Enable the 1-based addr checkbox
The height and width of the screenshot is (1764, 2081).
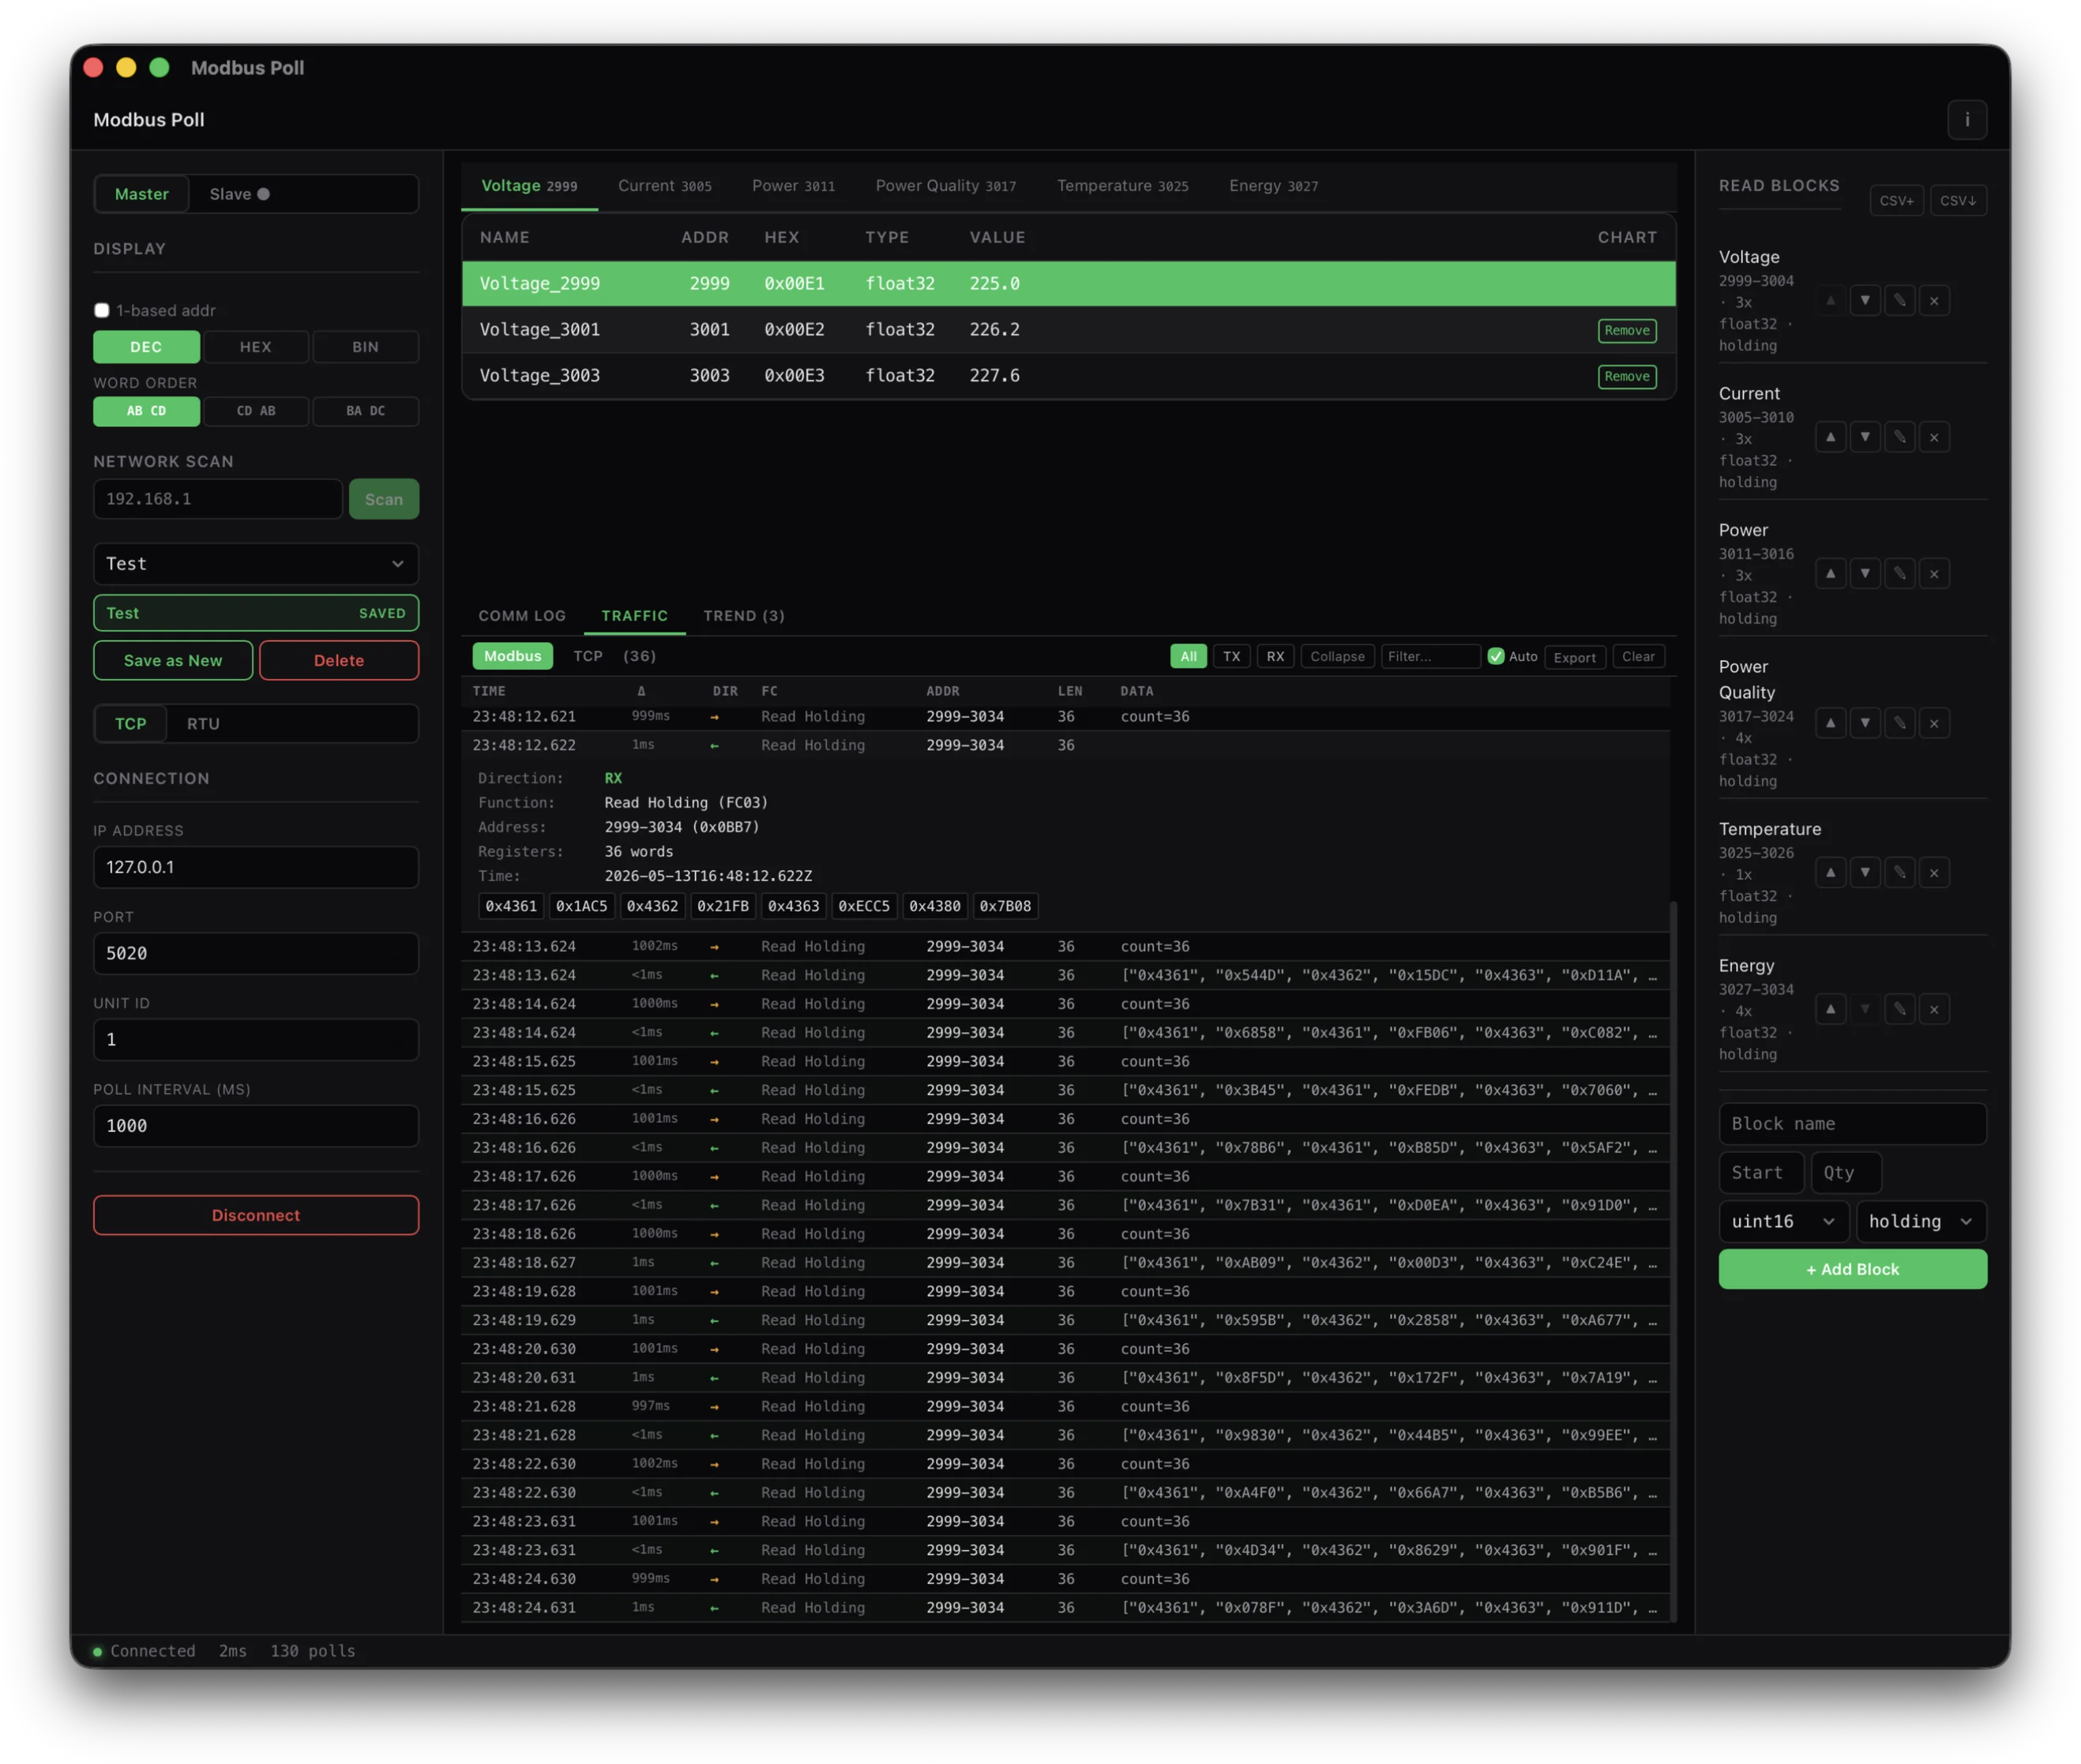pos(101,310)
